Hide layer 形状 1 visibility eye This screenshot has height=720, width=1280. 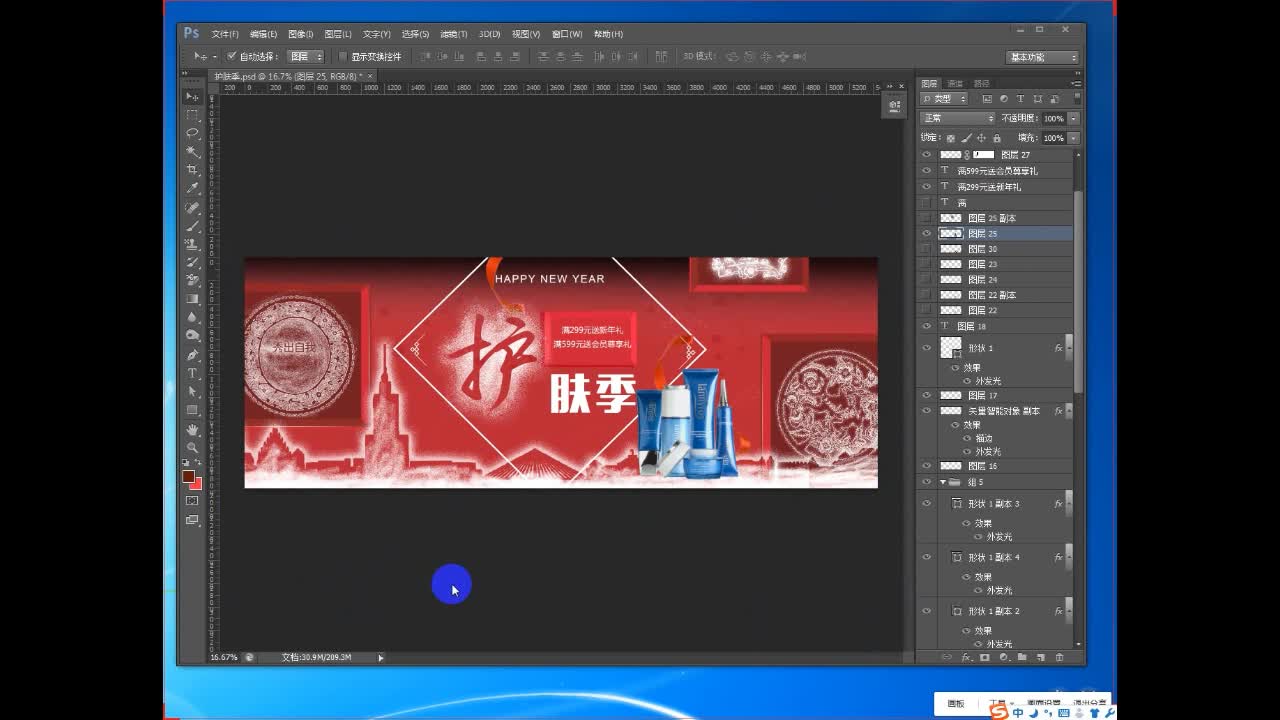pos(926,348)
